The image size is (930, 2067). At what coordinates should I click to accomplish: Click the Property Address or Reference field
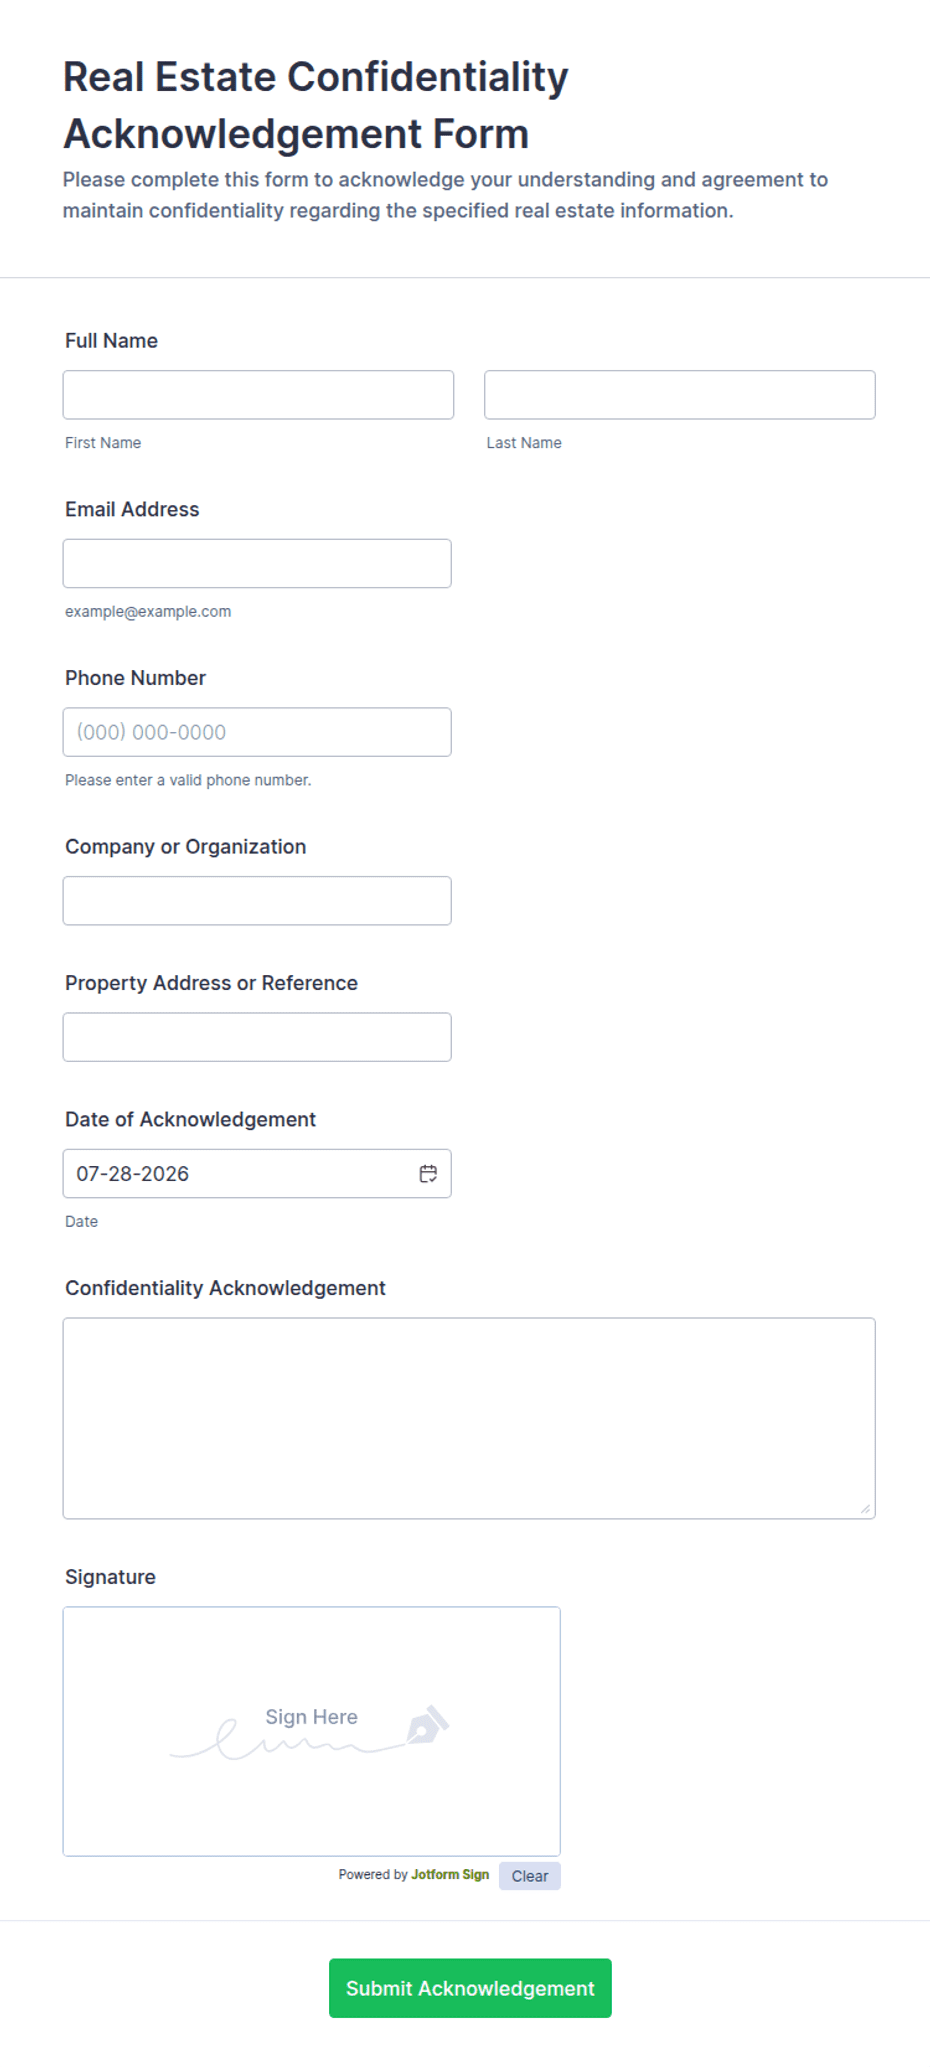coord(257,1037)
